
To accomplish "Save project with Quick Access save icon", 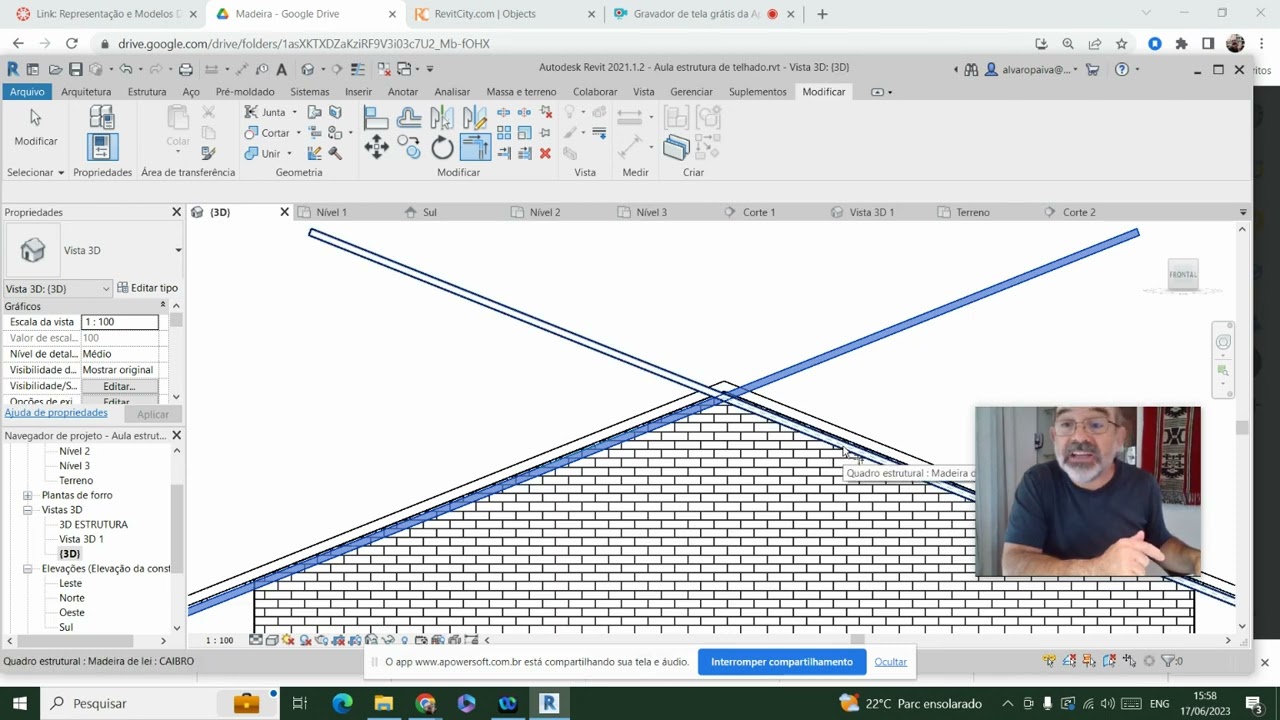I will [76, 69].
